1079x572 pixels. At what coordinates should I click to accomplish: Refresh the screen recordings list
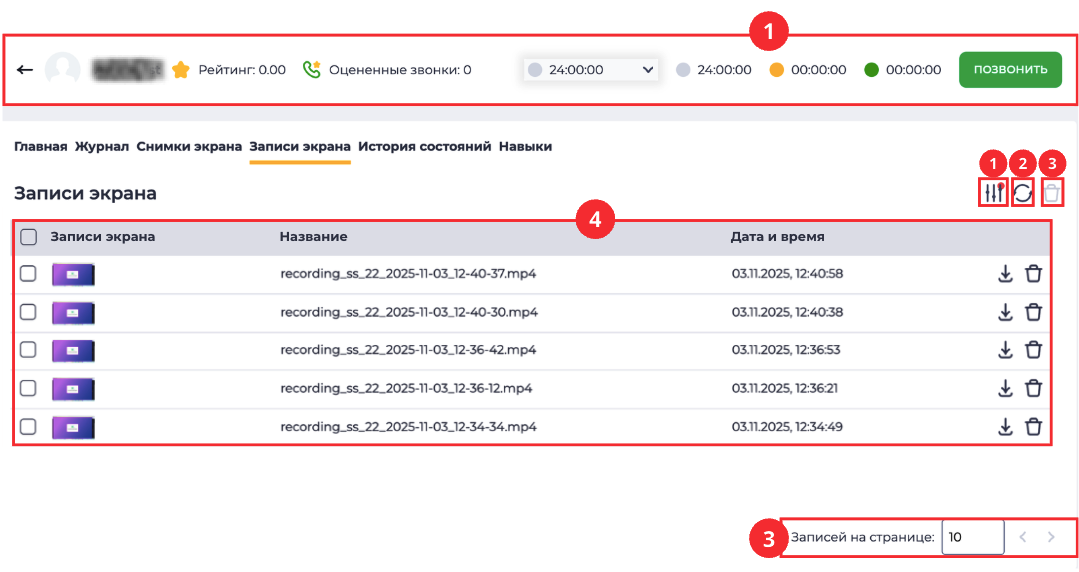click(x=1023, y=193)
